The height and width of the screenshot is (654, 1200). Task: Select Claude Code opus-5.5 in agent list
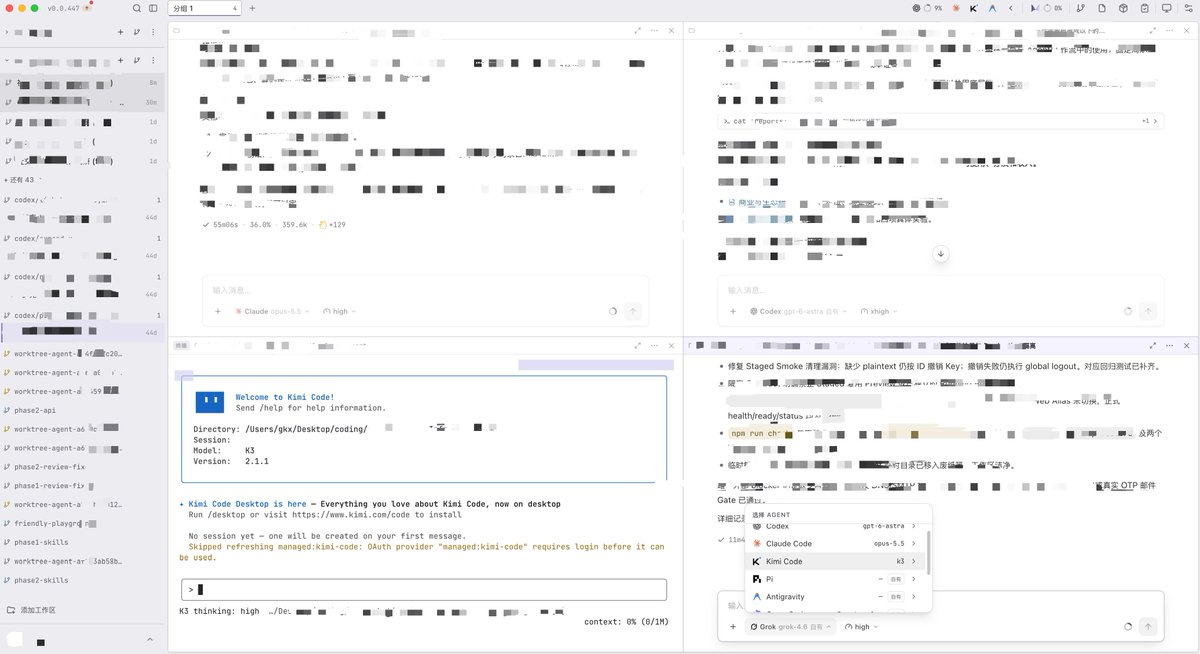(x=836, y=544)
